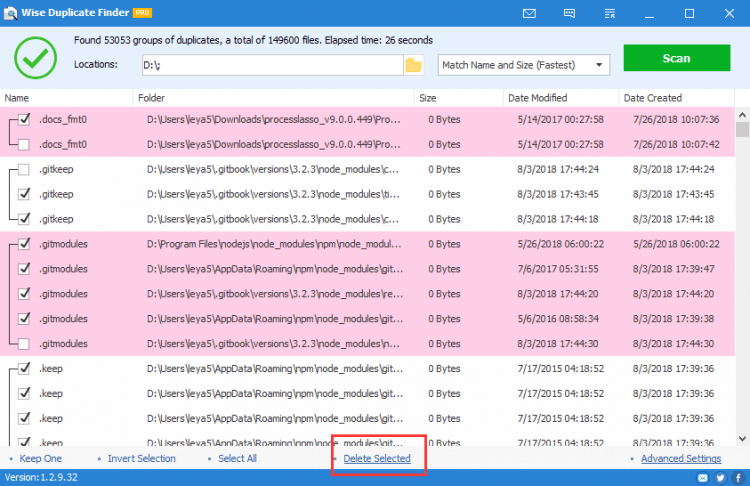The width and height of the screenshot is (750, 486).
Task: Uncheck the third .keep row checkbox
Action: click(24, 418)
